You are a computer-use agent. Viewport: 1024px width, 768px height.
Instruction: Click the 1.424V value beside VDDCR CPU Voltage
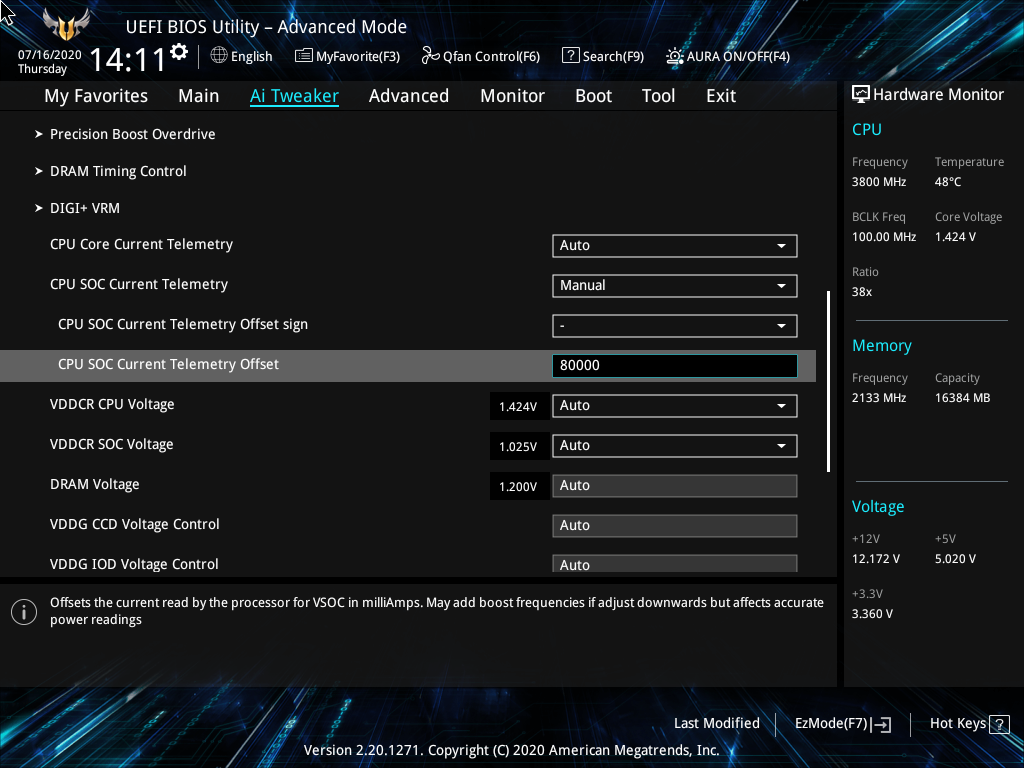point(518,406)
